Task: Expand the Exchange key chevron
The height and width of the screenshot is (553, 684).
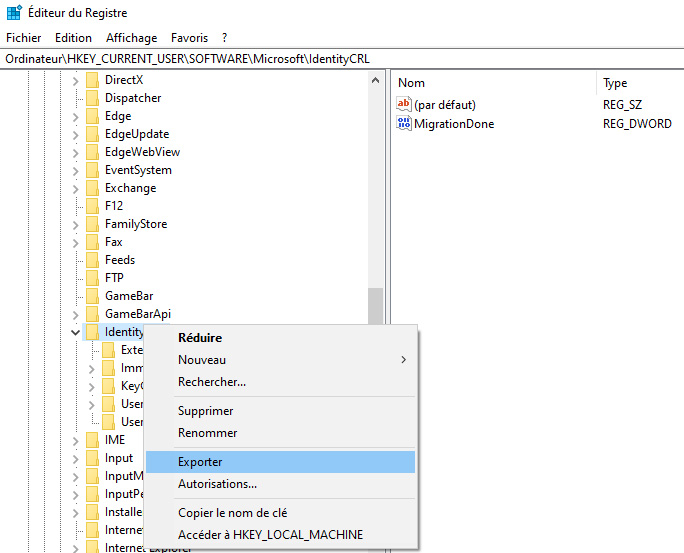Action: coord(75,189)
